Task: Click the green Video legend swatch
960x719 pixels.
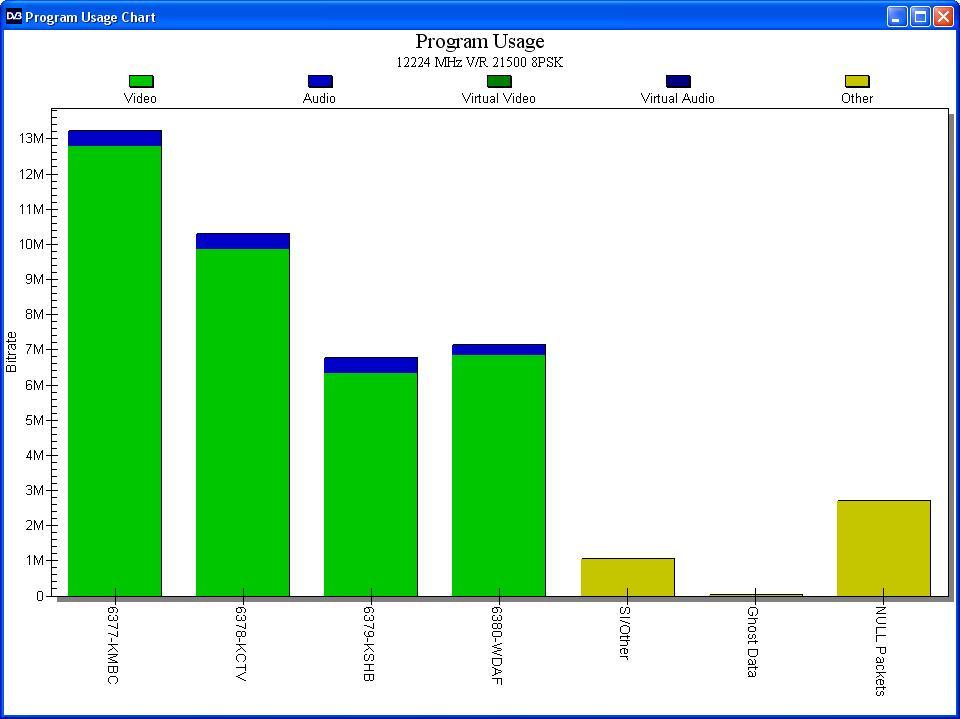Action: click(x=141, y=81)
